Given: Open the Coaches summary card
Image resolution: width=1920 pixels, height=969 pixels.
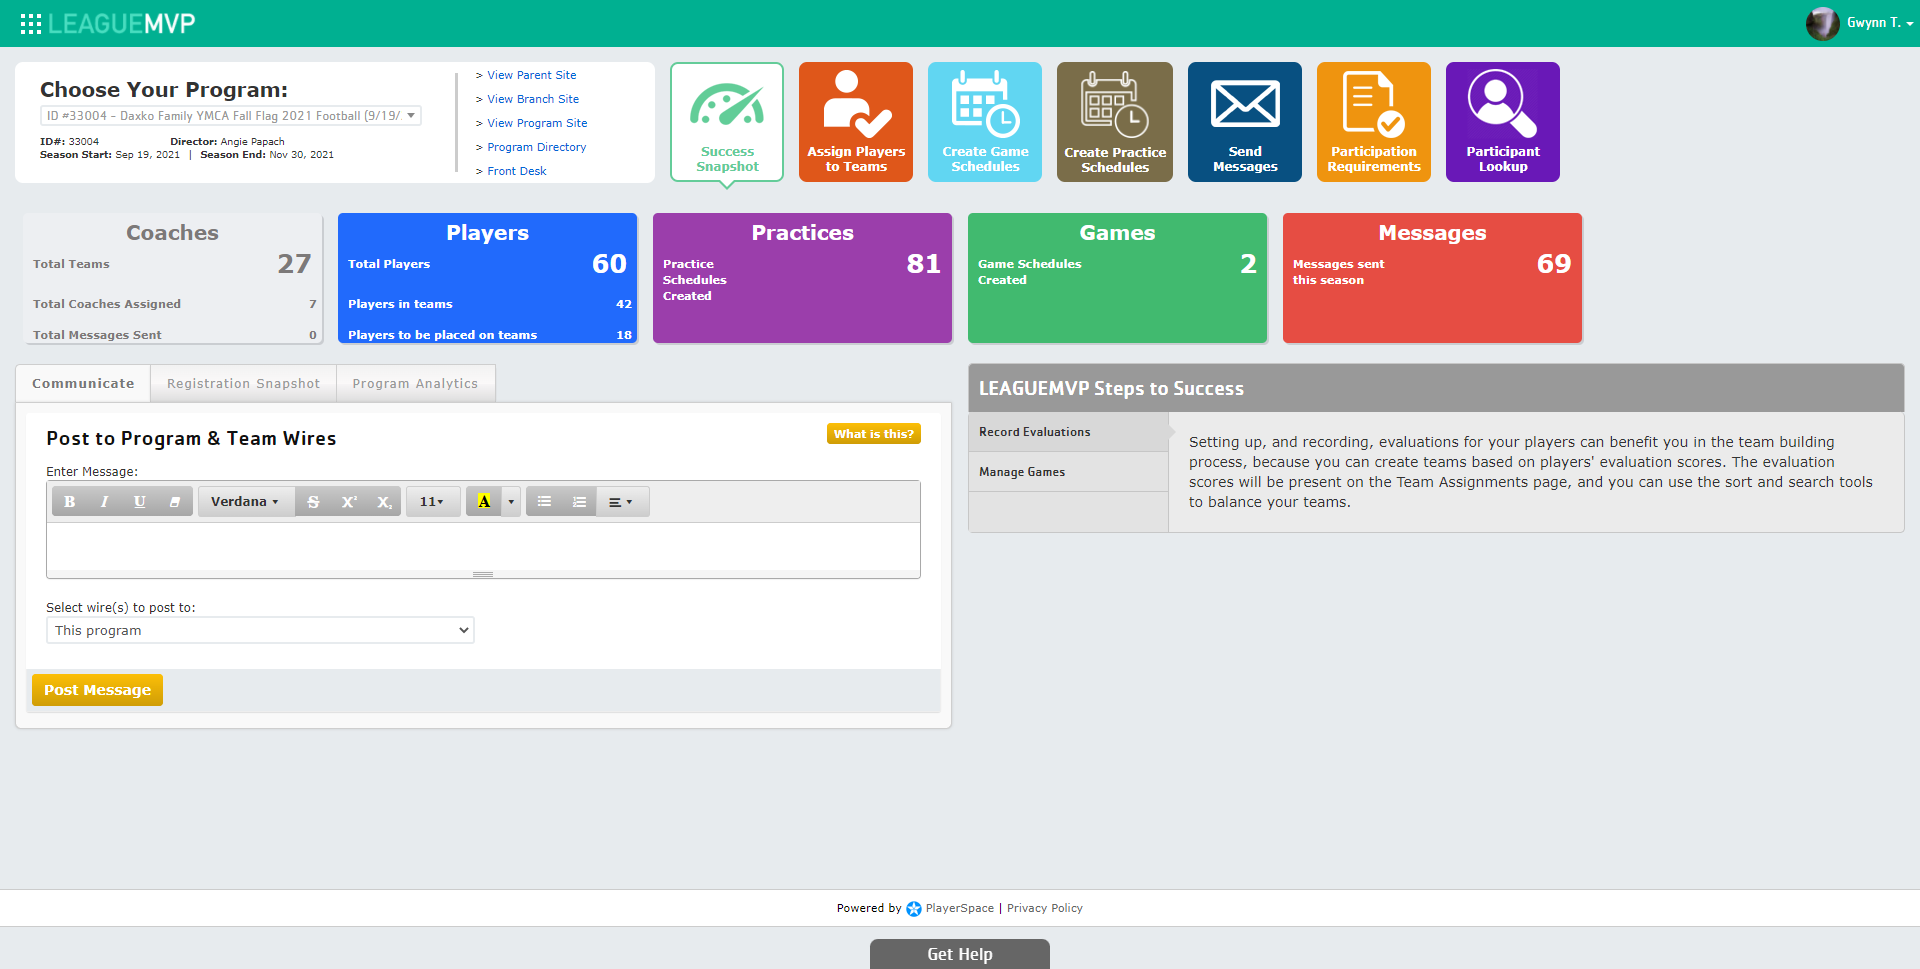Looking at the screenshot, I should pos(172,278).
